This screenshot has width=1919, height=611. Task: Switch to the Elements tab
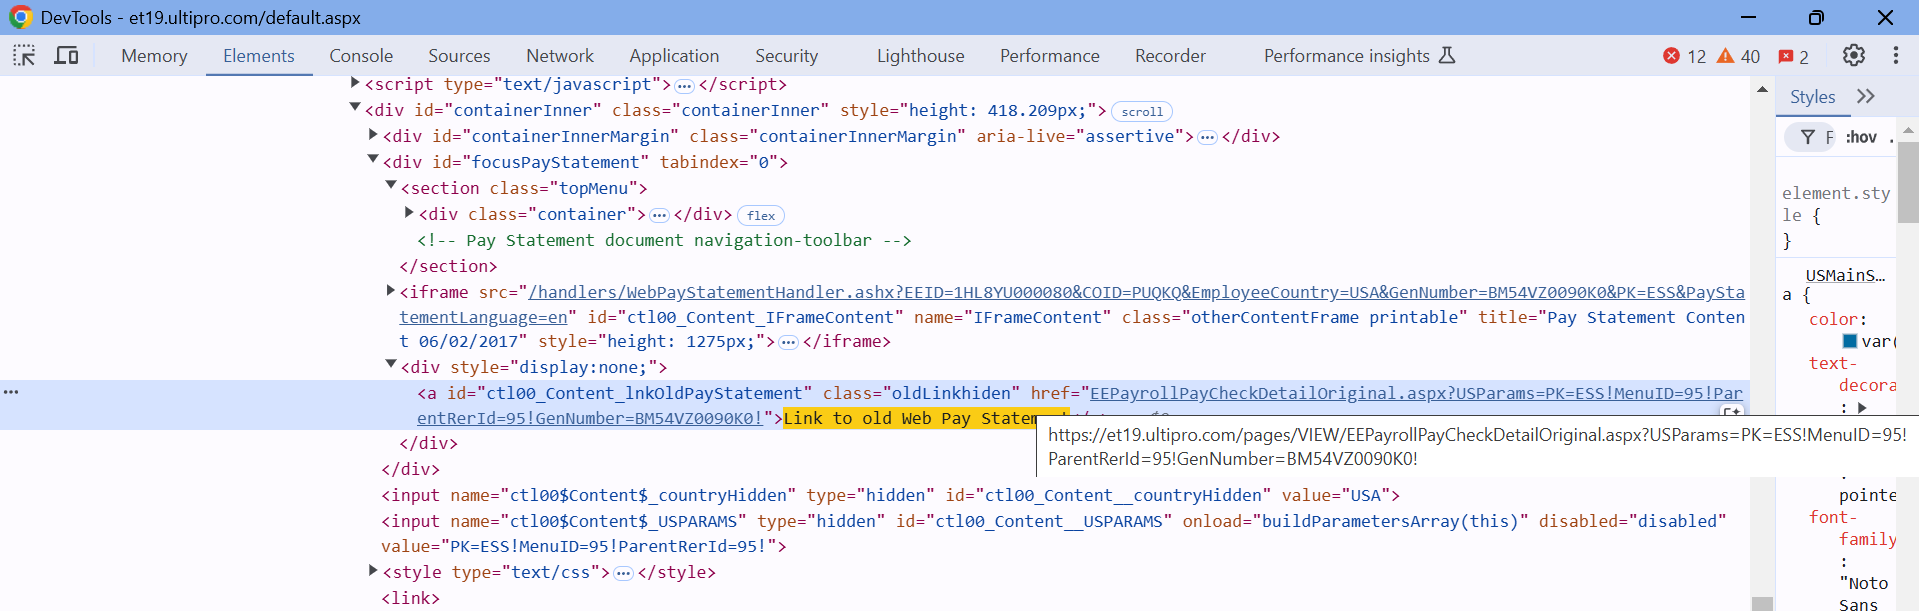click(x=259, y=56)
